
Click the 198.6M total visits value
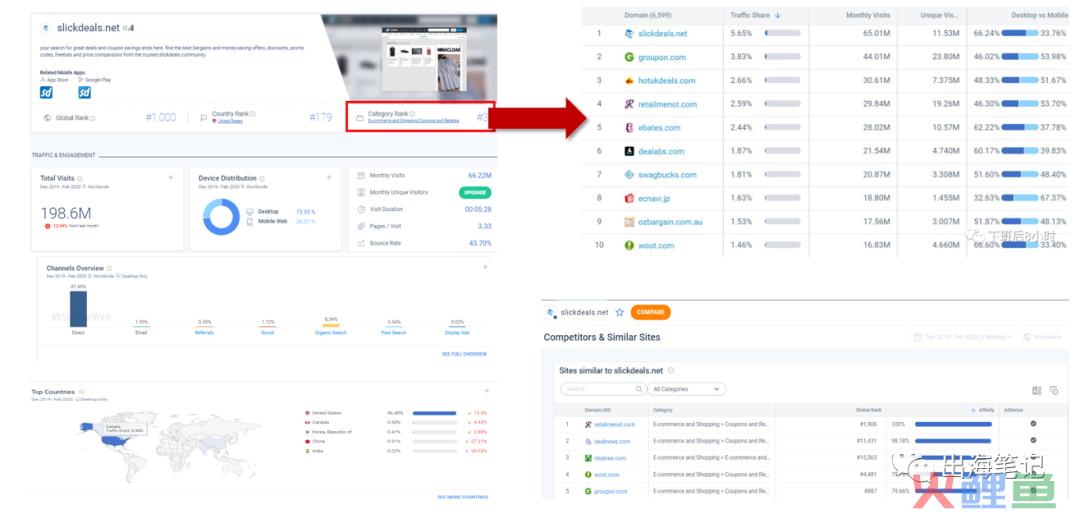(65, 214)
